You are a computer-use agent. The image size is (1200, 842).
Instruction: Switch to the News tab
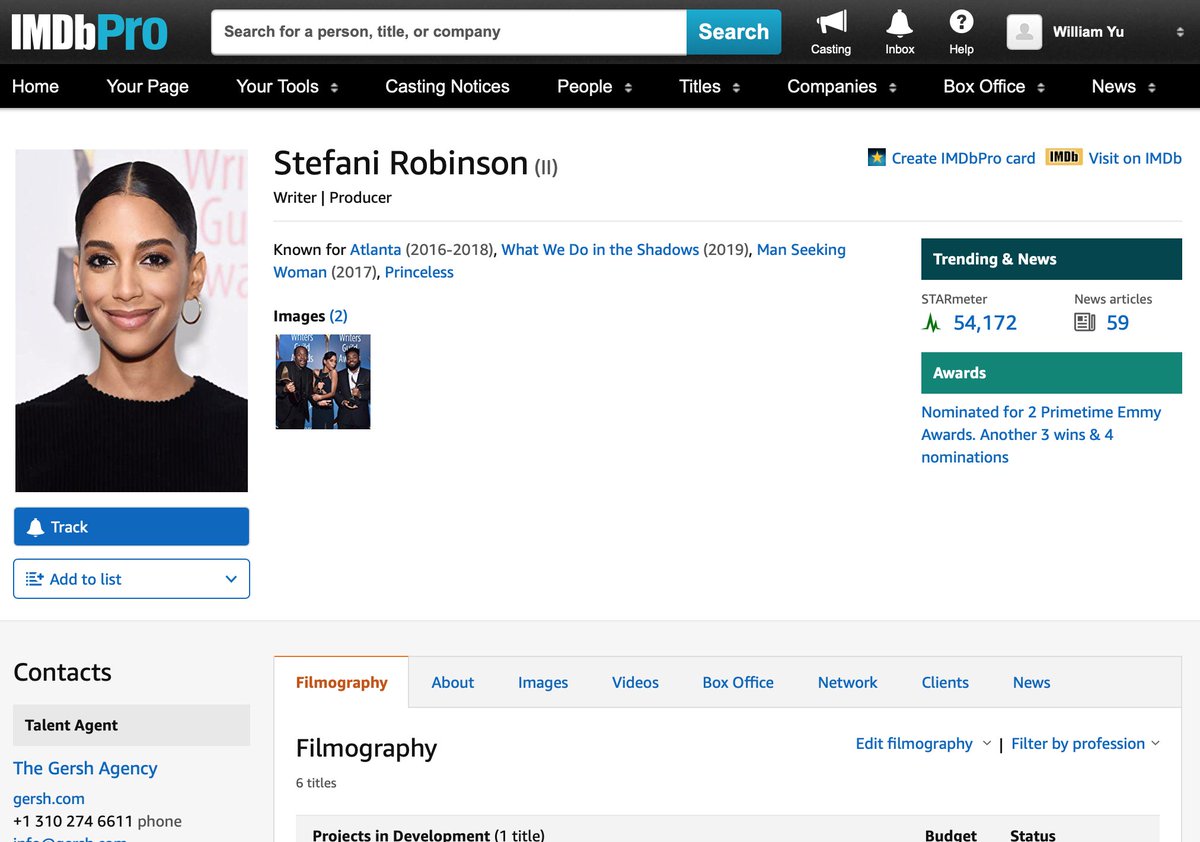pos(1031,682)
